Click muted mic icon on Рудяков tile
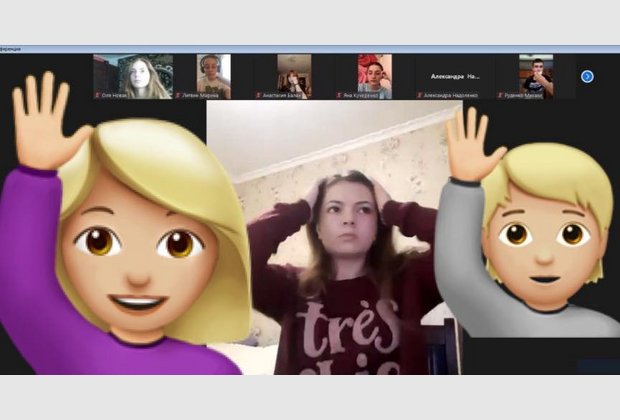620x420 pixels. point(500,95)
